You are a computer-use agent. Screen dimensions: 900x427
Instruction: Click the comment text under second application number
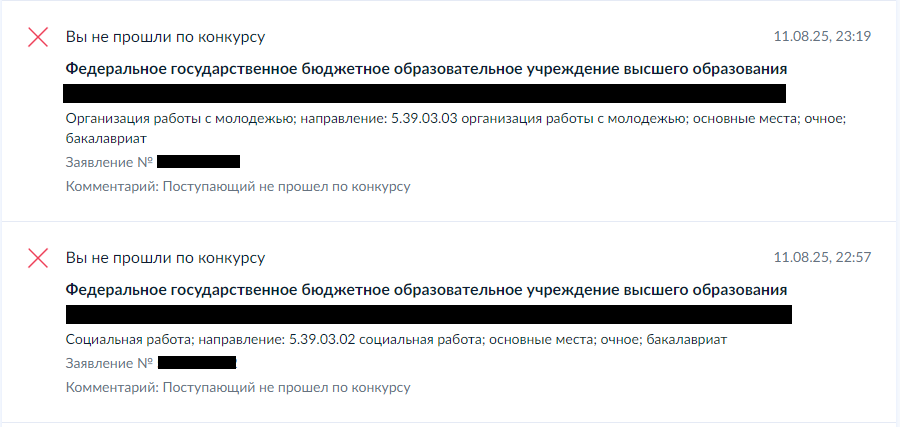(x=238, y=387)
